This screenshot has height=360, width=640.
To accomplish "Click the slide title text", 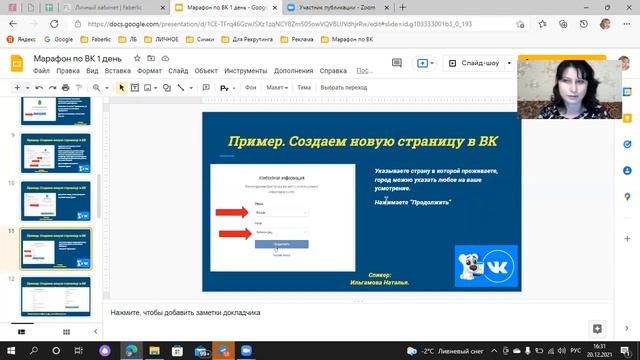I will tap(363, 141).
